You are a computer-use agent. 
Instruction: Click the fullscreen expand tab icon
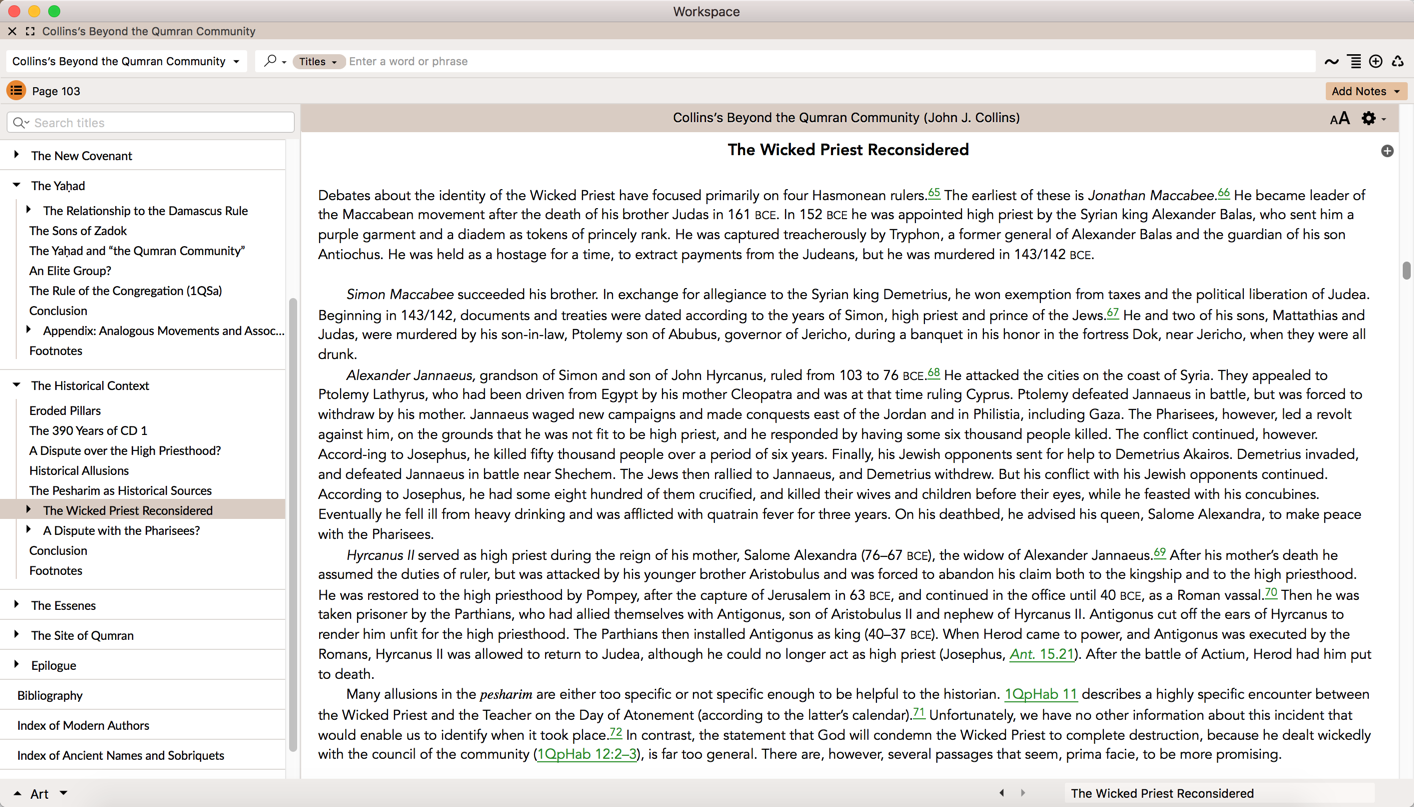pos(30,31)
